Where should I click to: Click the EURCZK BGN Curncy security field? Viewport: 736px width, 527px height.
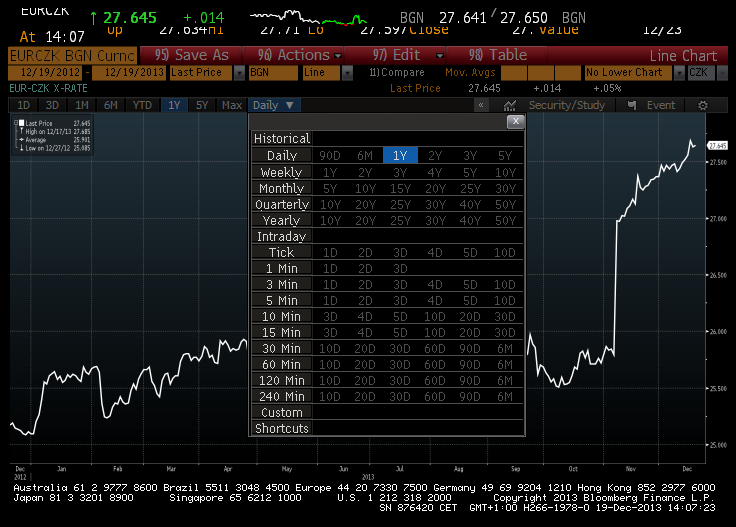pyautogui.click(x=73, y=55)
